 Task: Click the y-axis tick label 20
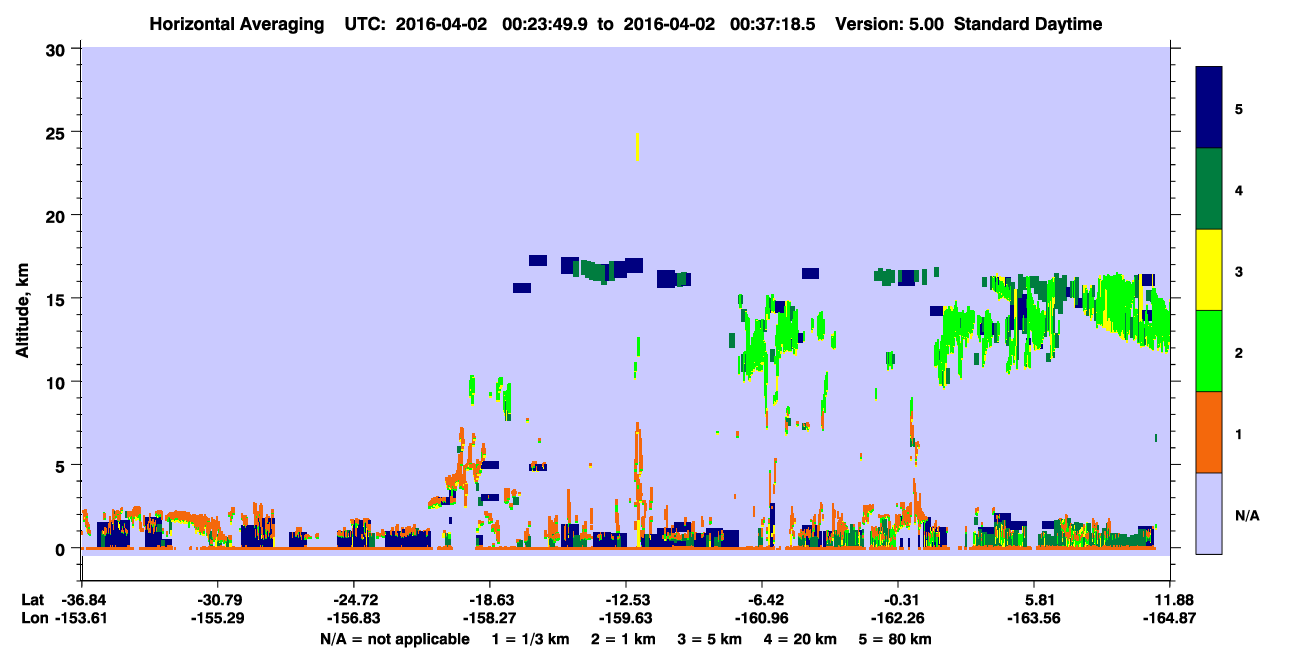tap(58, 215)
